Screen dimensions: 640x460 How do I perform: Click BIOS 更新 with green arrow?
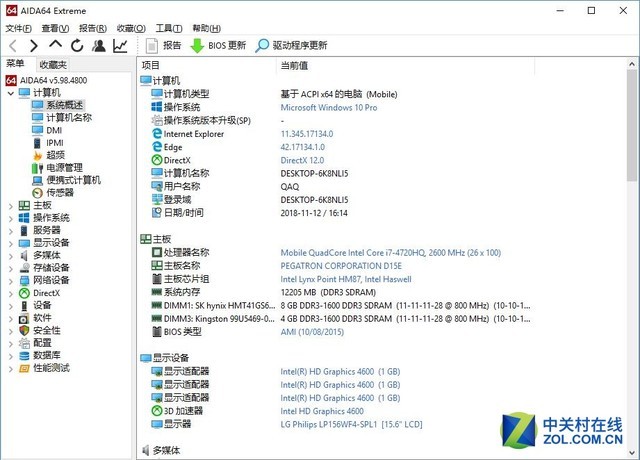(x=217, y=45)
